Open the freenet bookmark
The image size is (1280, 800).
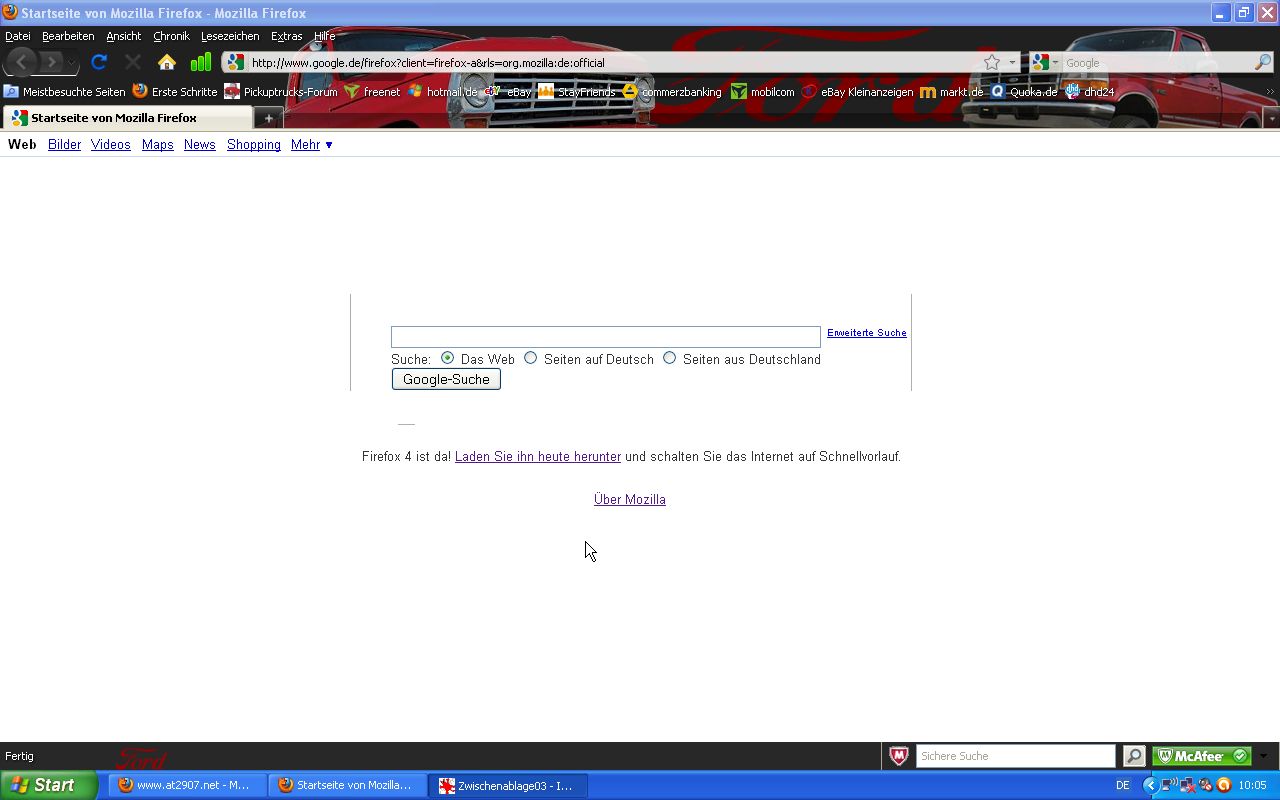coord(372,91)
